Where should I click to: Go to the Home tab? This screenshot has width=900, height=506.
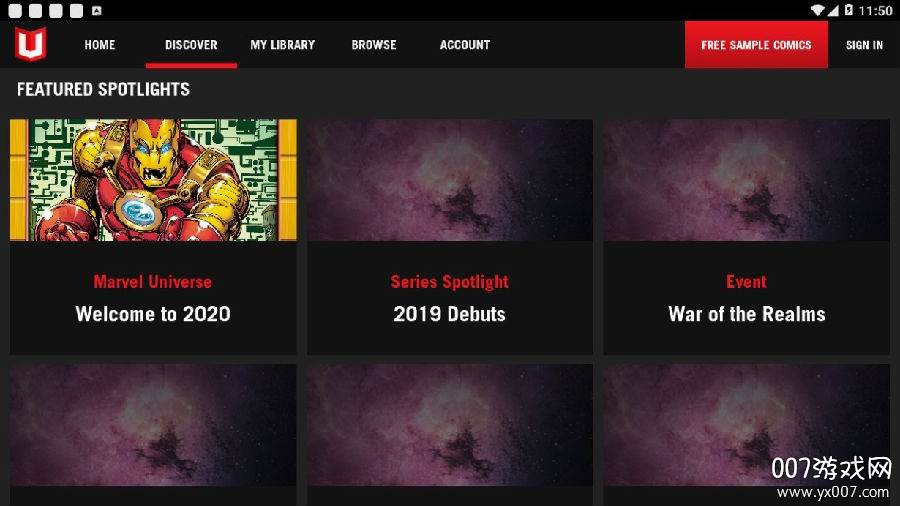point(100,45)
